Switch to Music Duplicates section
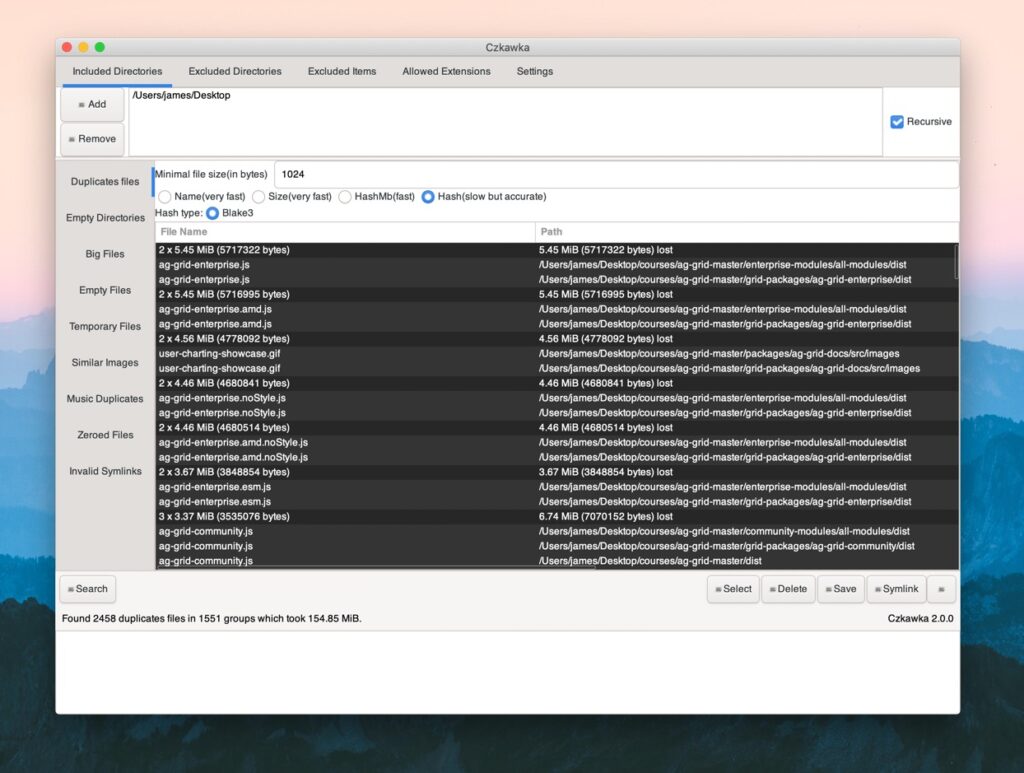This screenshot has height=773, width=1024. (105, 399)
